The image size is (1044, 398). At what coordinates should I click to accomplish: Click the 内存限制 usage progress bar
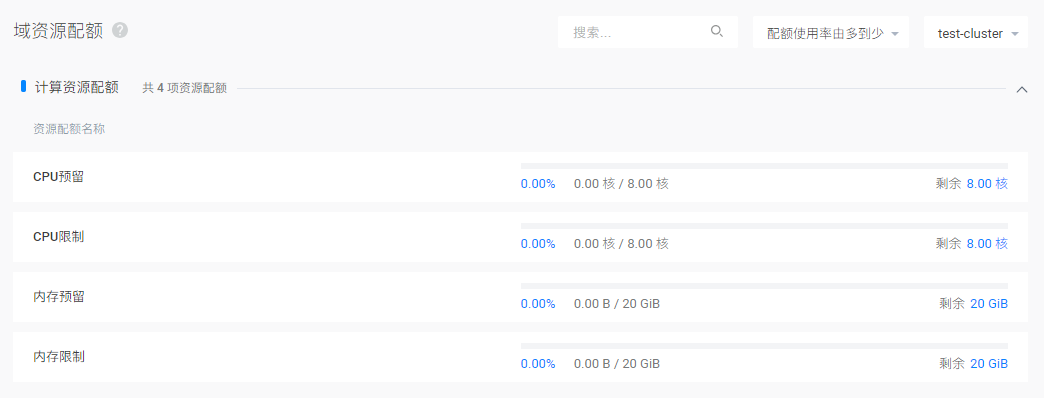tap(764, 345)
